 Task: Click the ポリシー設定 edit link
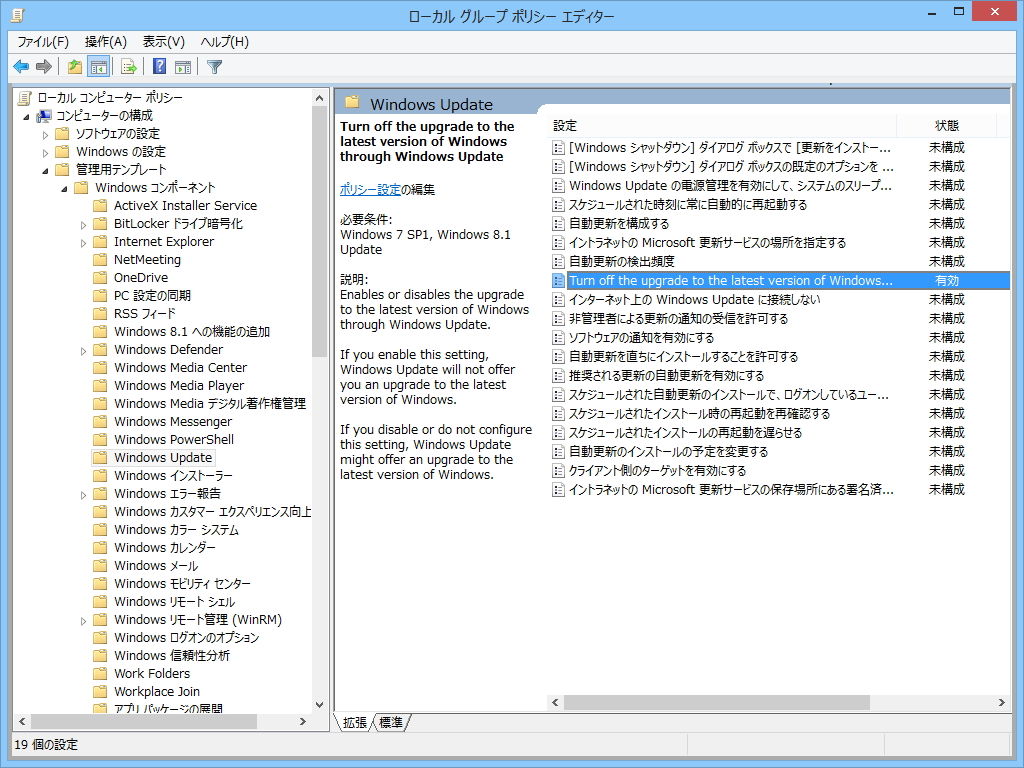[370, 189]
